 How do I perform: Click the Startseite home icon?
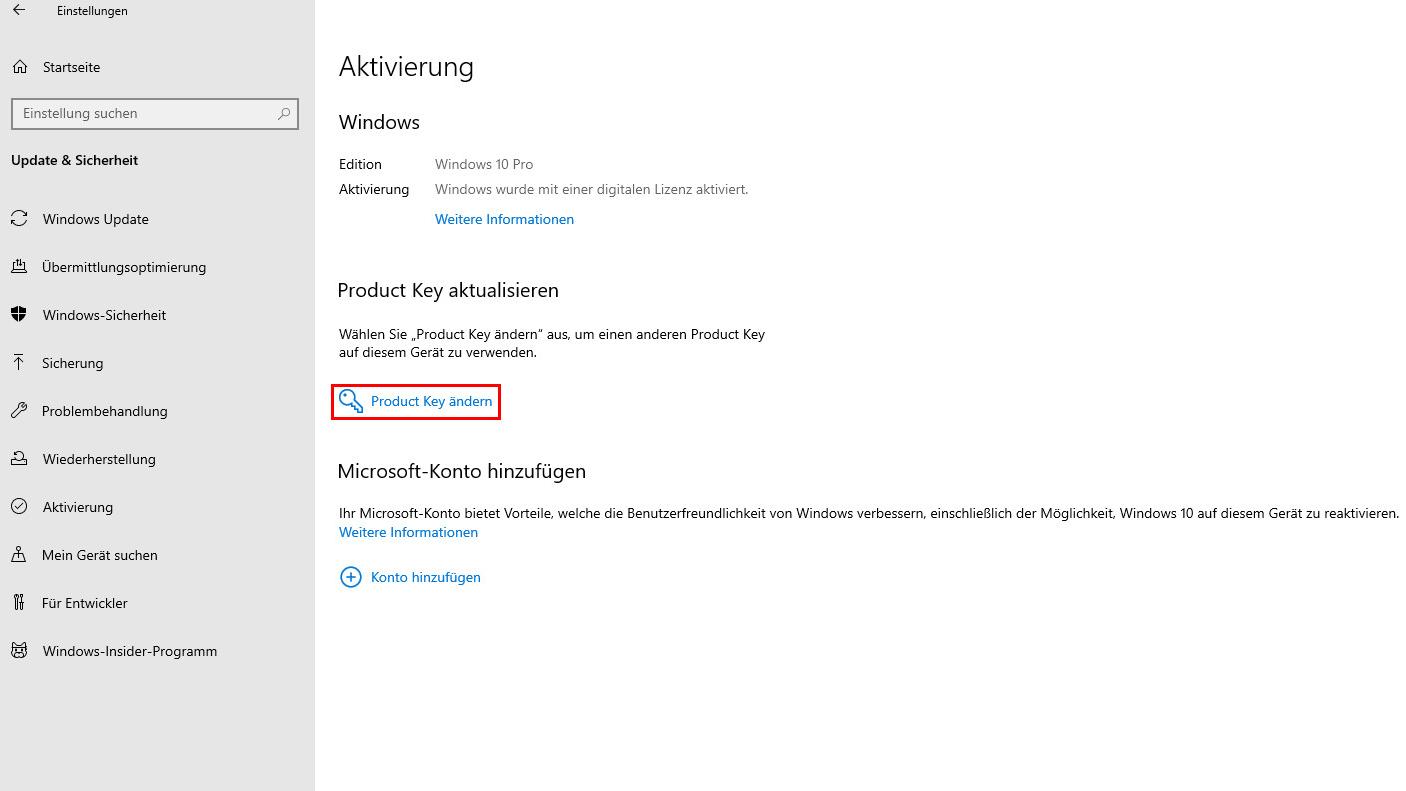pos(19,67)
